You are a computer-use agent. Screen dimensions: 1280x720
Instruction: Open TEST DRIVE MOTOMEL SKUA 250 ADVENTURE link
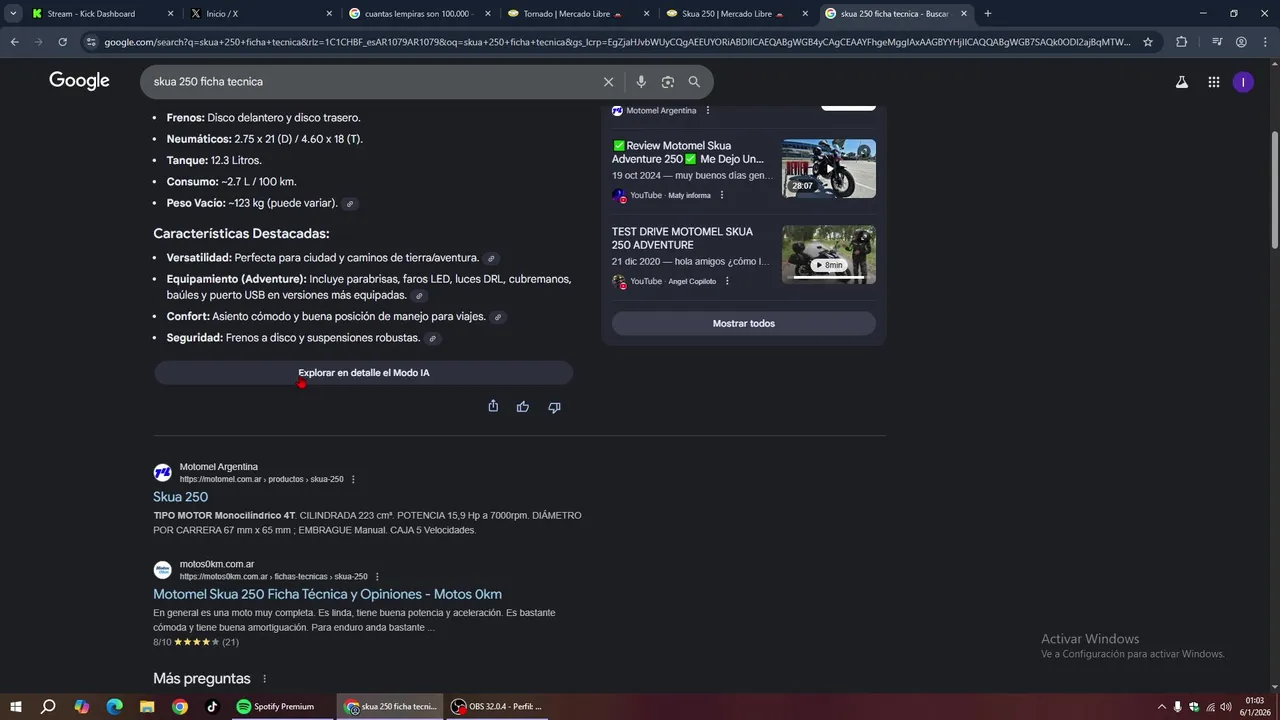[x=682, y=238]
